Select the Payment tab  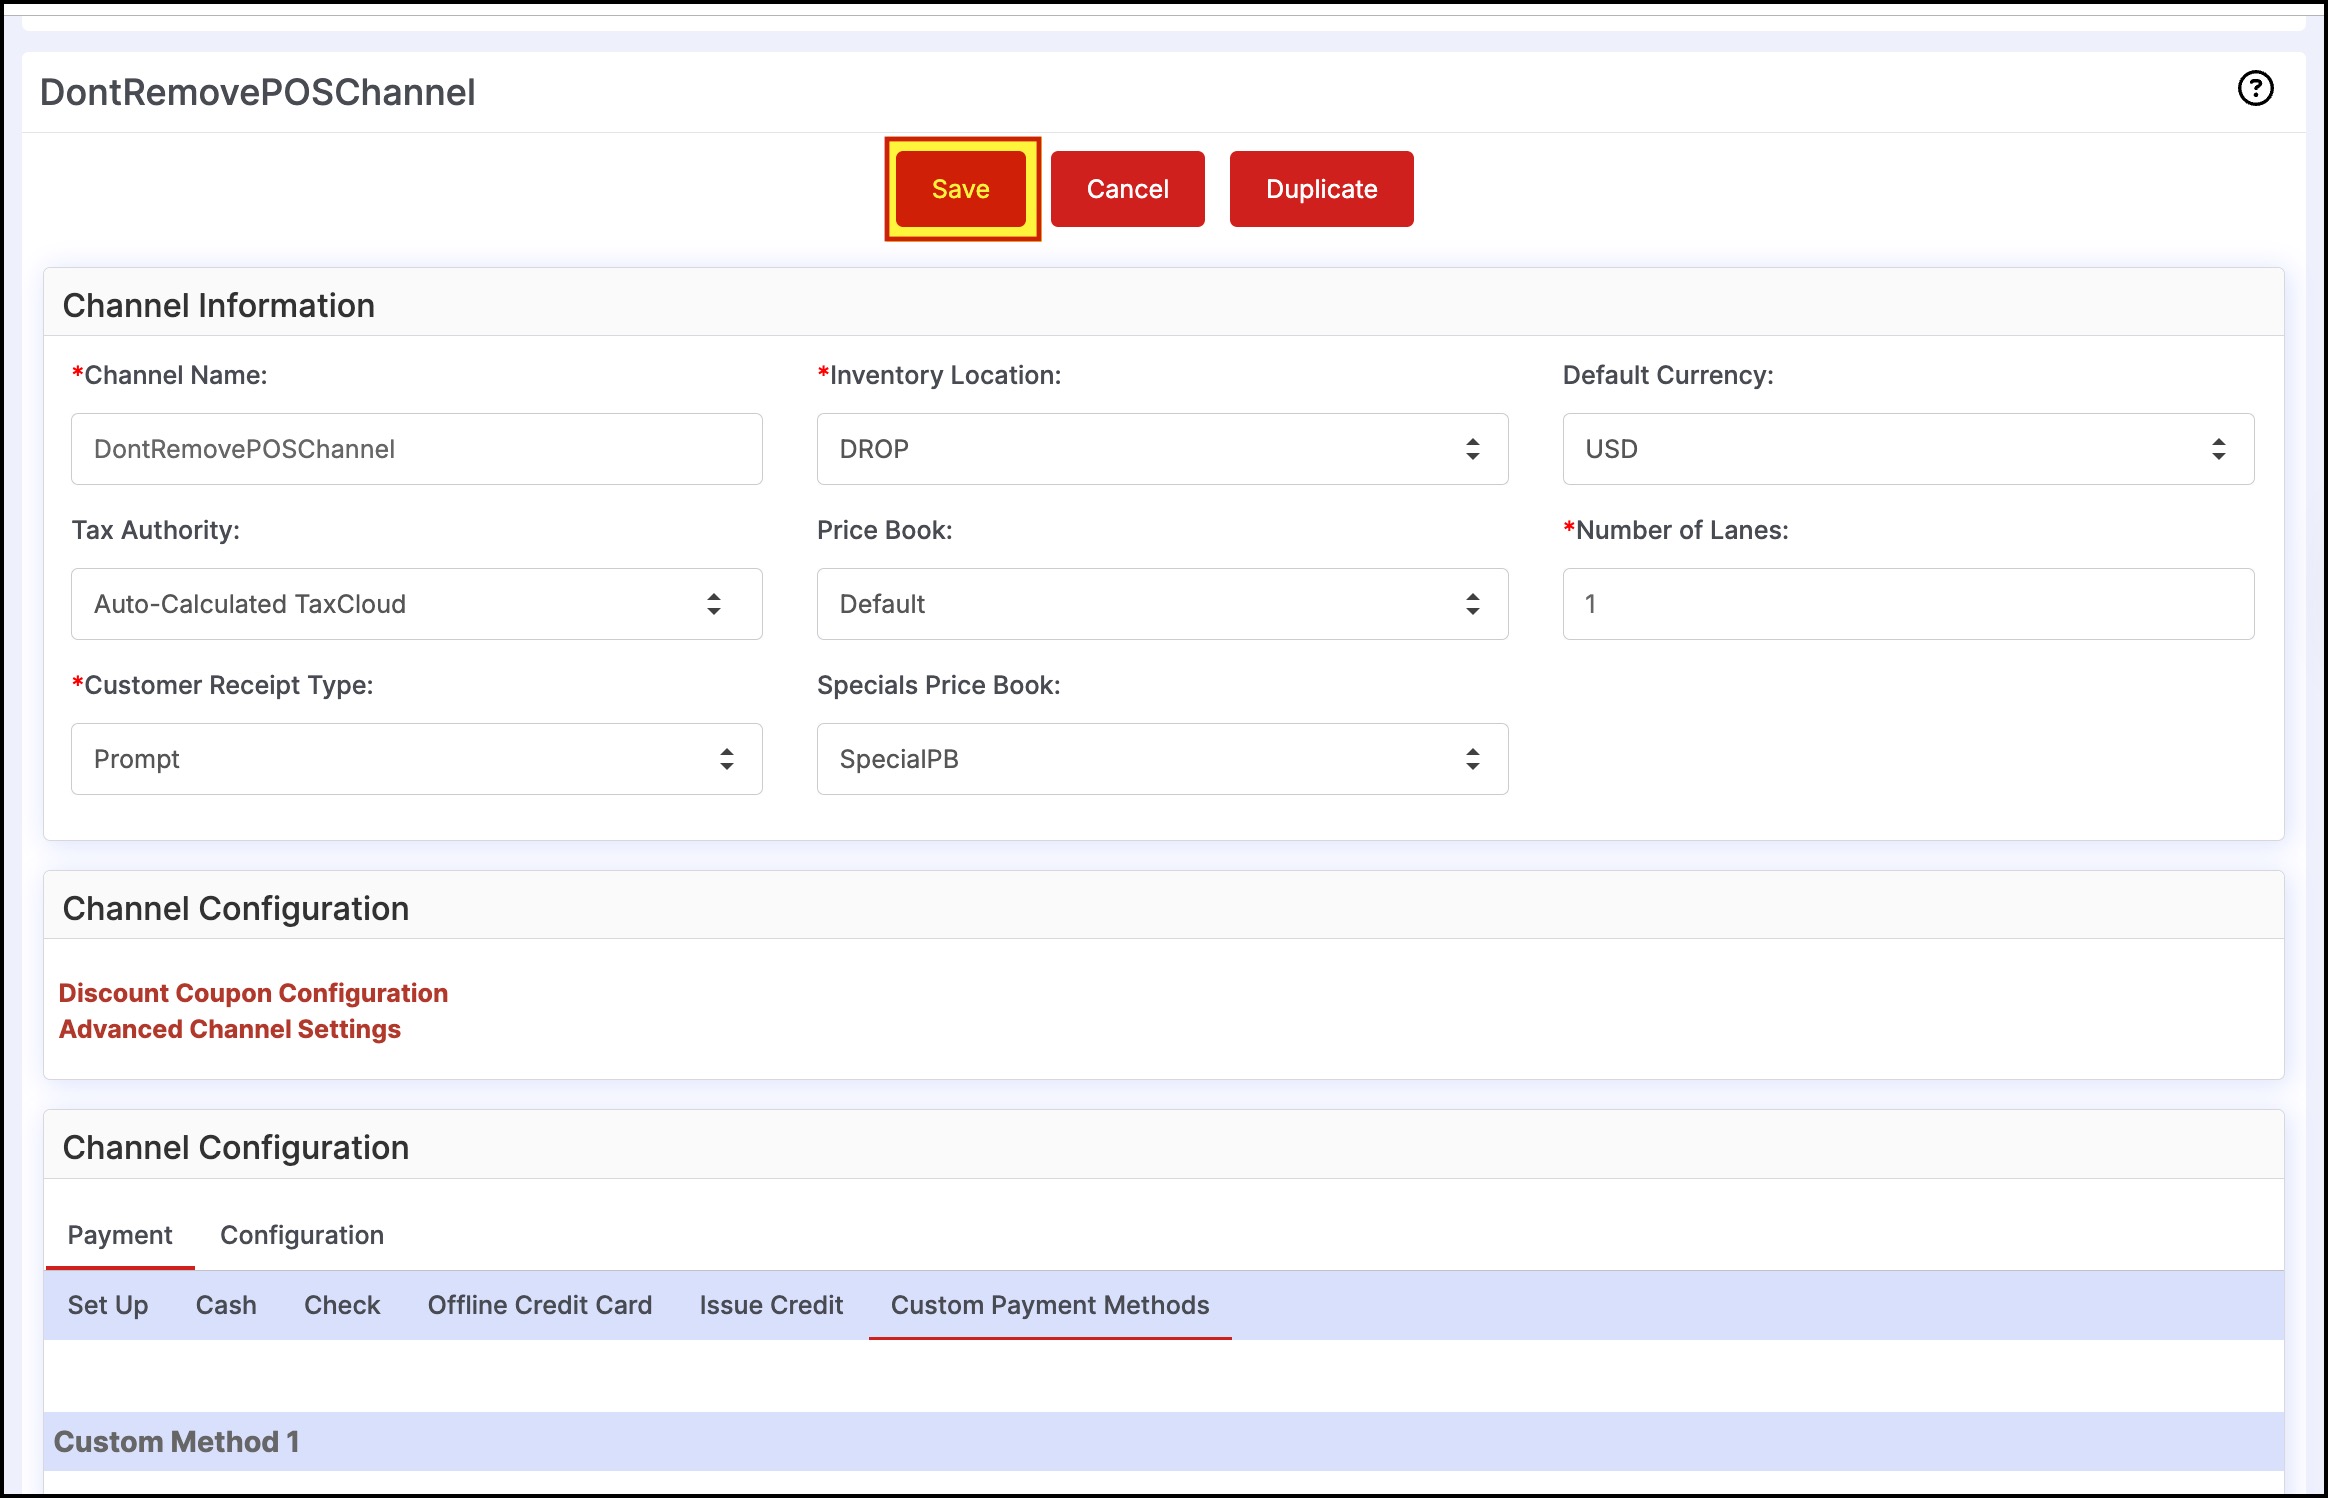[119, 1235]
